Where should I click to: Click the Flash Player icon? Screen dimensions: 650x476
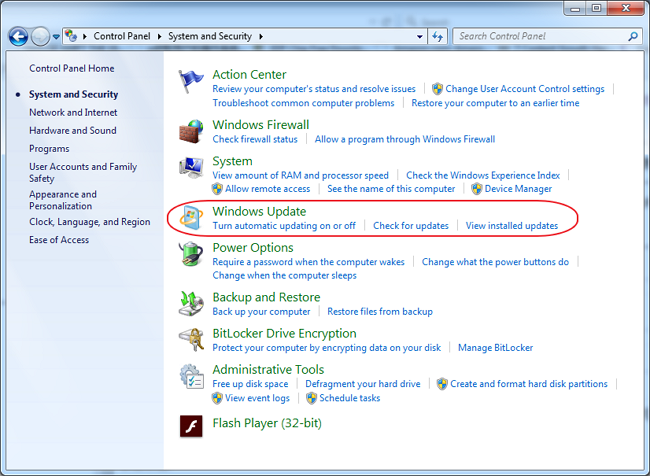coord(191,426)
